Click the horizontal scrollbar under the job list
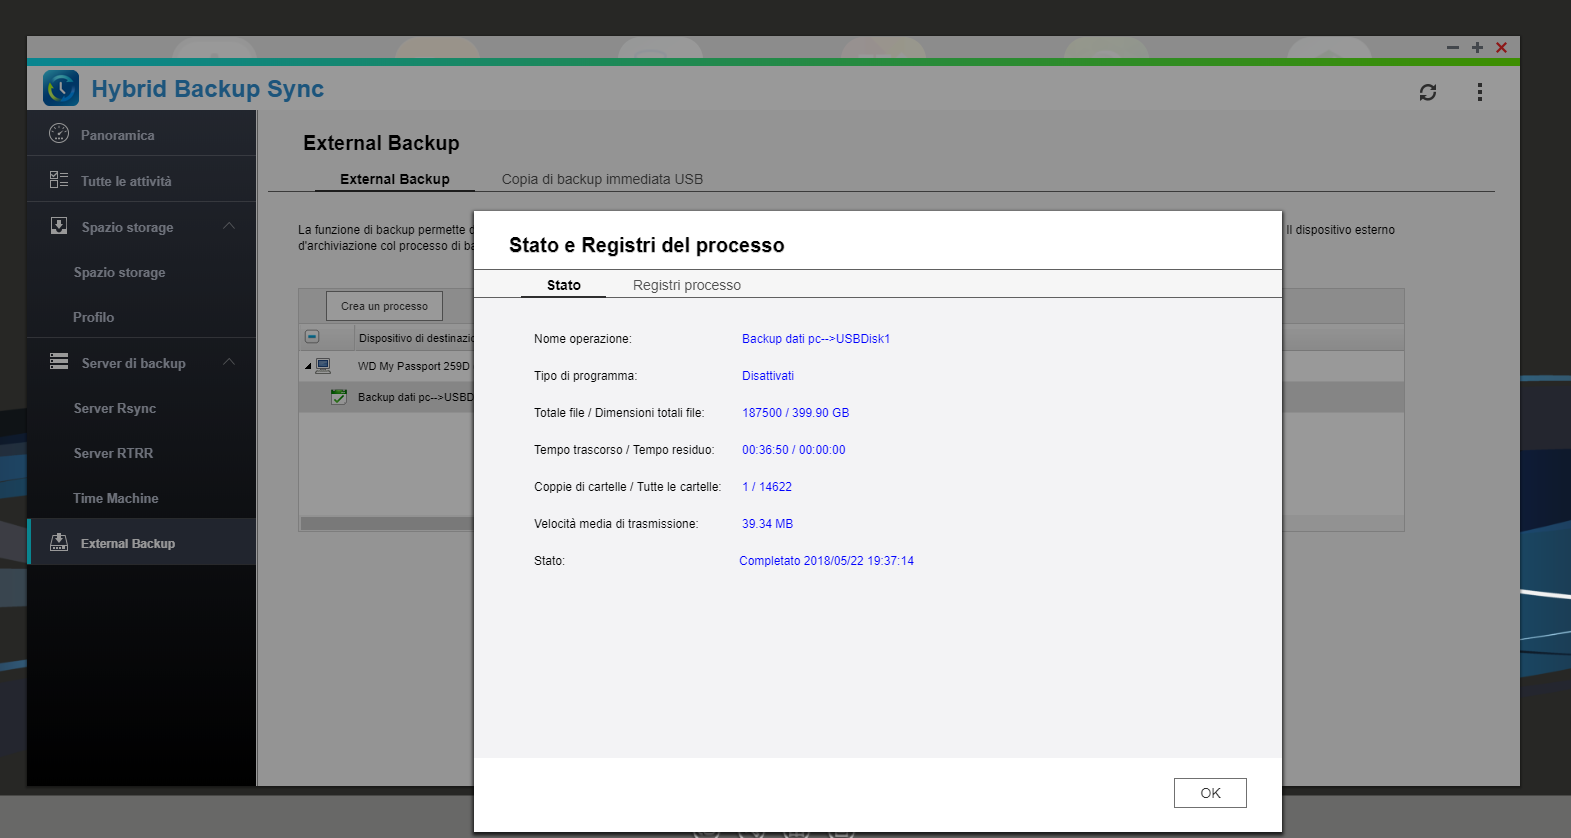The image size is (1571, 838). tap(386, 523)
